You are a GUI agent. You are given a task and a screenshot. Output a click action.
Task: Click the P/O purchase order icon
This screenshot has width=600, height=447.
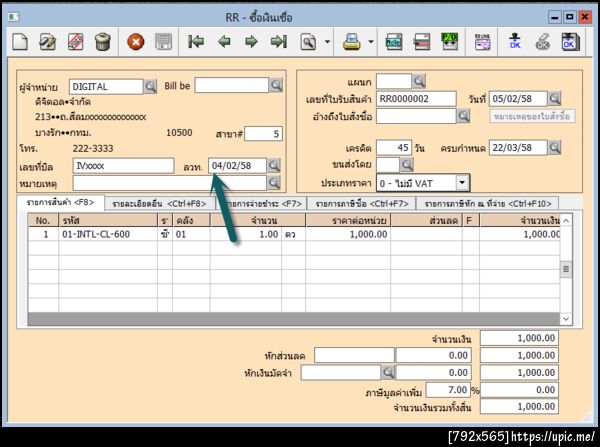pos(449,42)
